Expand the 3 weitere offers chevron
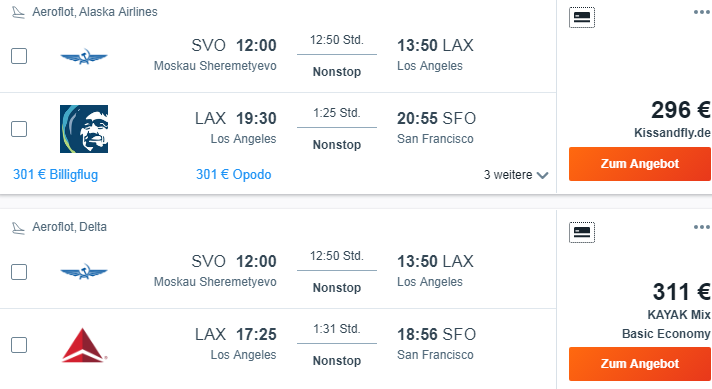712x389 pixels. pos(543,175)
